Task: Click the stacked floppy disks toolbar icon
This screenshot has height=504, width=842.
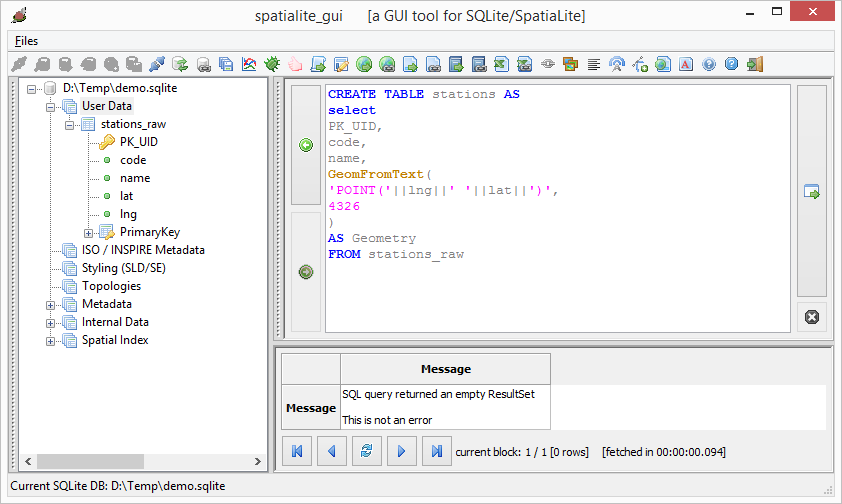Action: point(226,64)
